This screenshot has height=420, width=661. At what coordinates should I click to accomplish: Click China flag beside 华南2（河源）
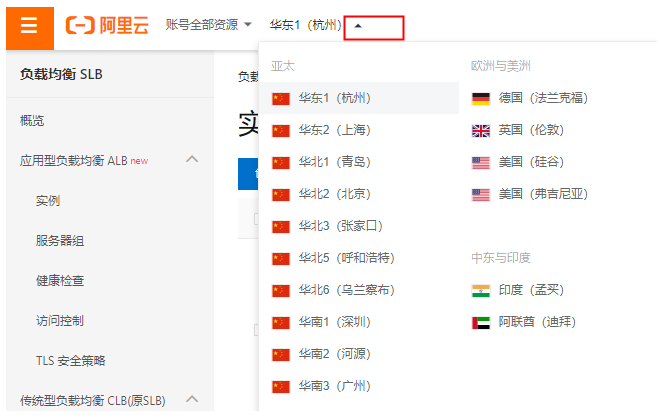click(x=281, y=355)
